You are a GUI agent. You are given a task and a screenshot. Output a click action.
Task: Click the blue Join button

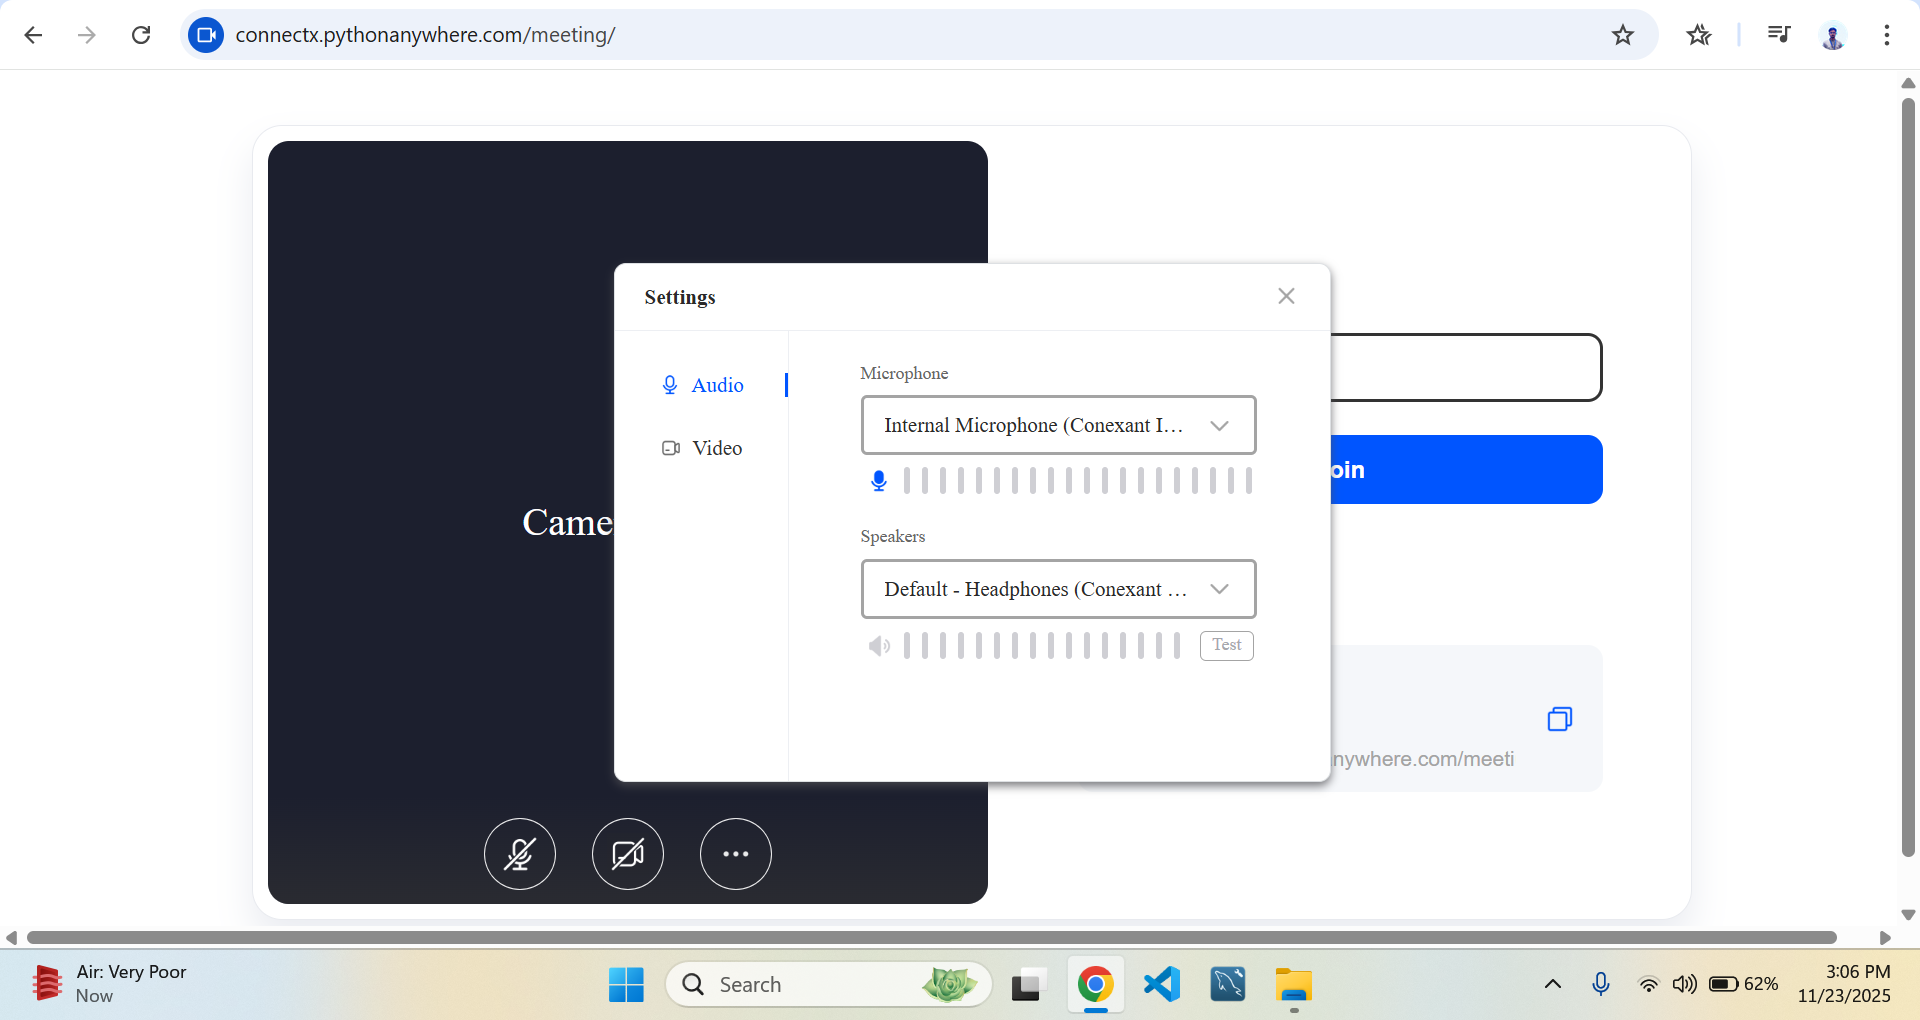1465,470
